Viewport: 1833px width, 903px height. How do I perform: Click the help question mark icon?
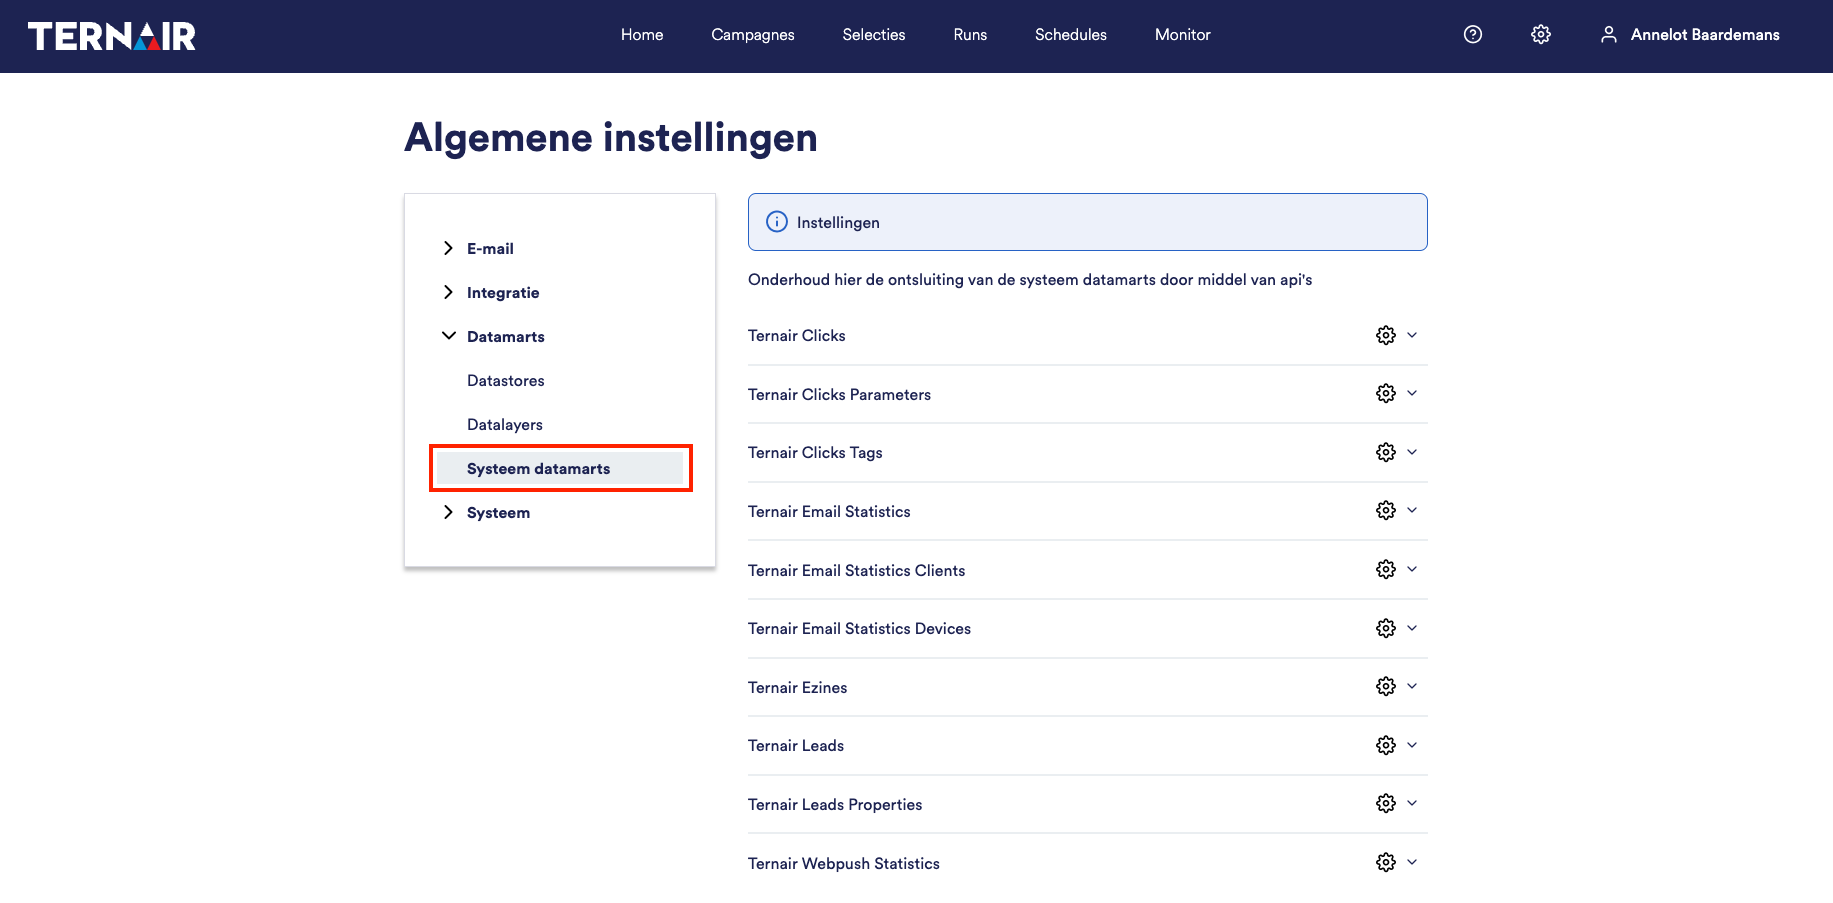coord(1472,35)
